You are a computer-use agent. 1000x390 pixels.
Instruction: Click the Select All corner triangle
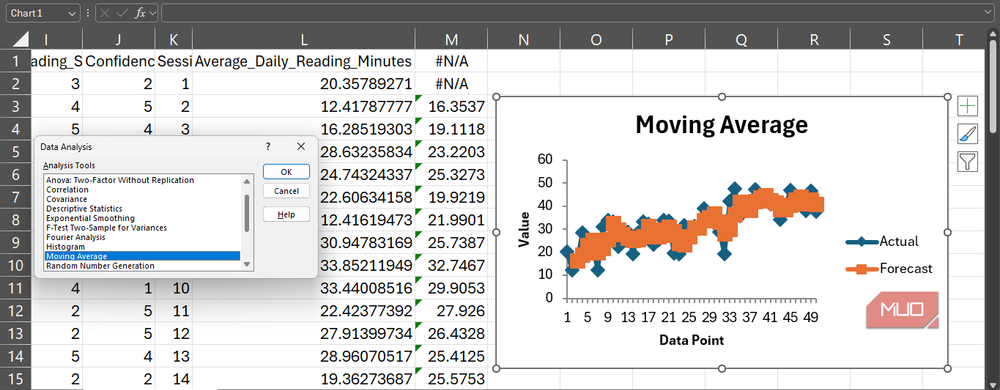pyautogui.click(x=21, y=40)
